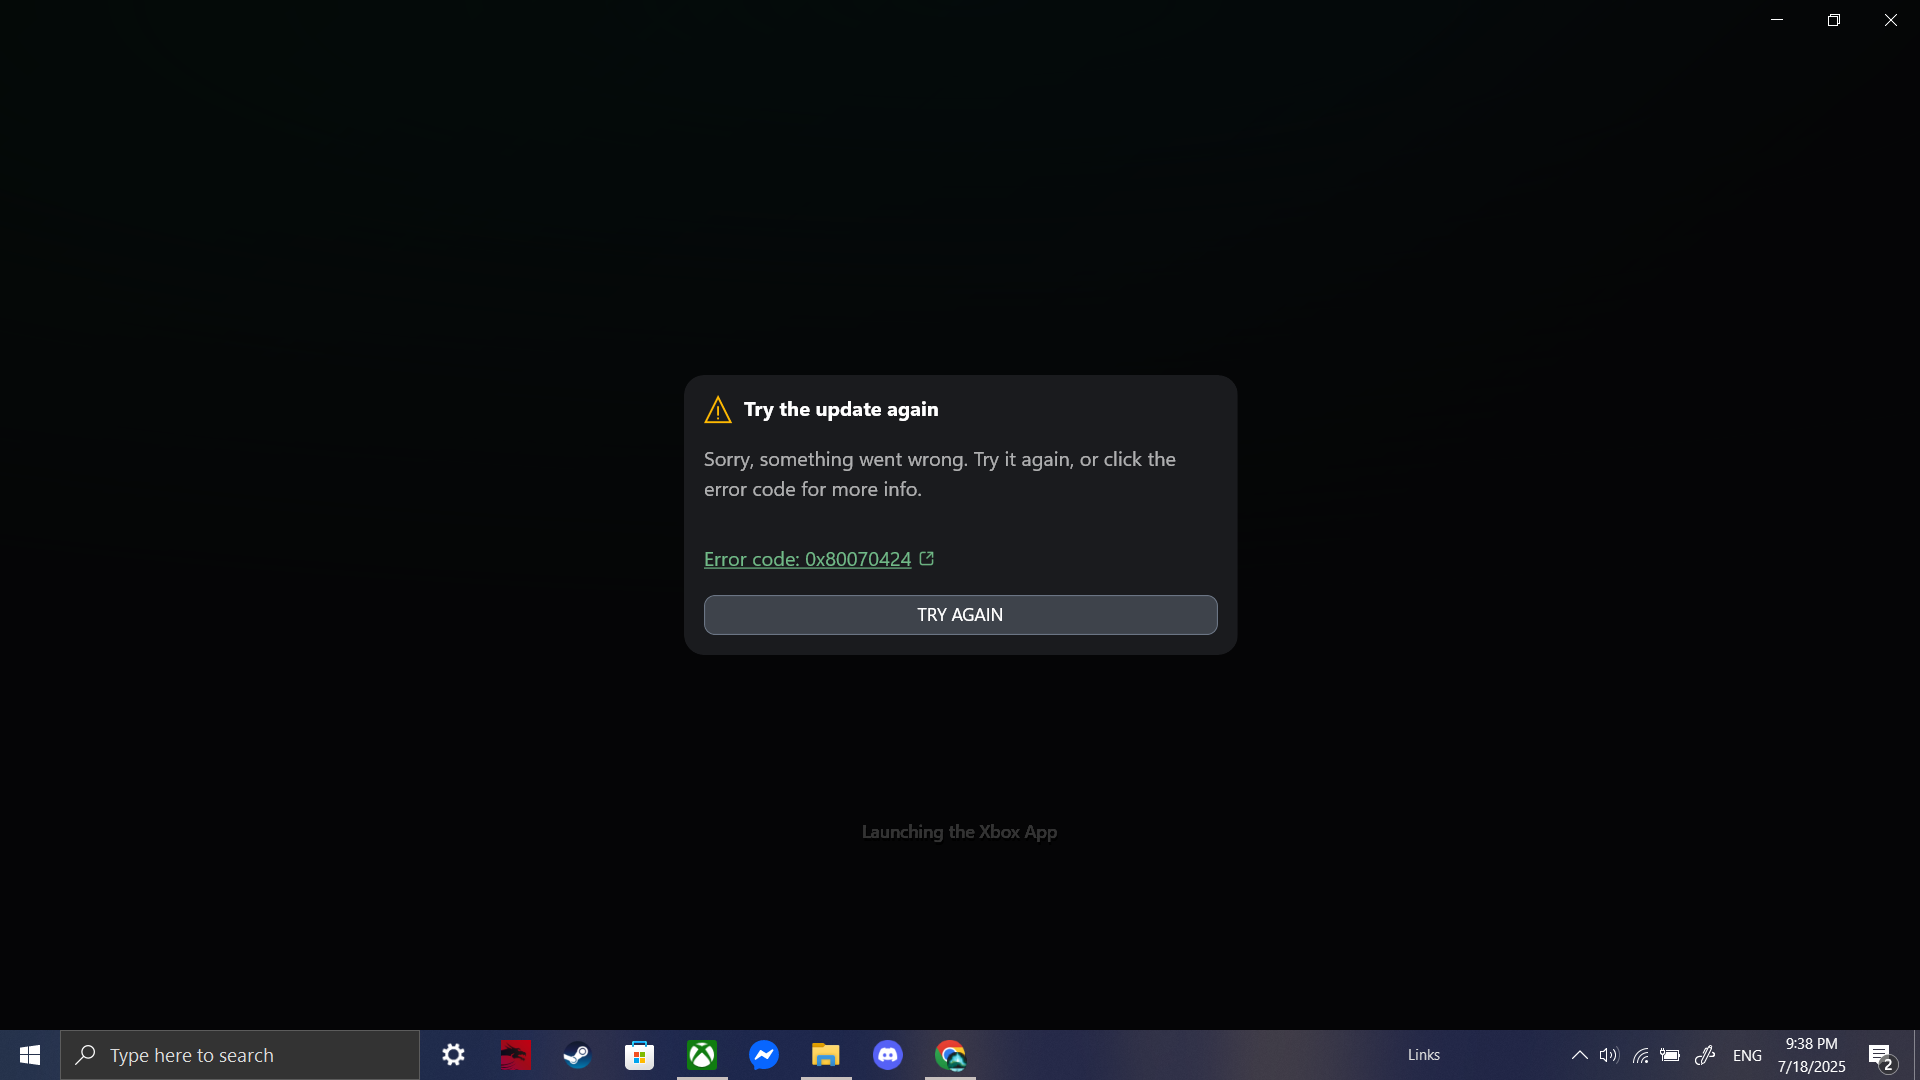Image resolution: width=1920 pixels, height=1080 pixels.
Task: Open File Explorer from taskbar
Action: pos(826,1055)
